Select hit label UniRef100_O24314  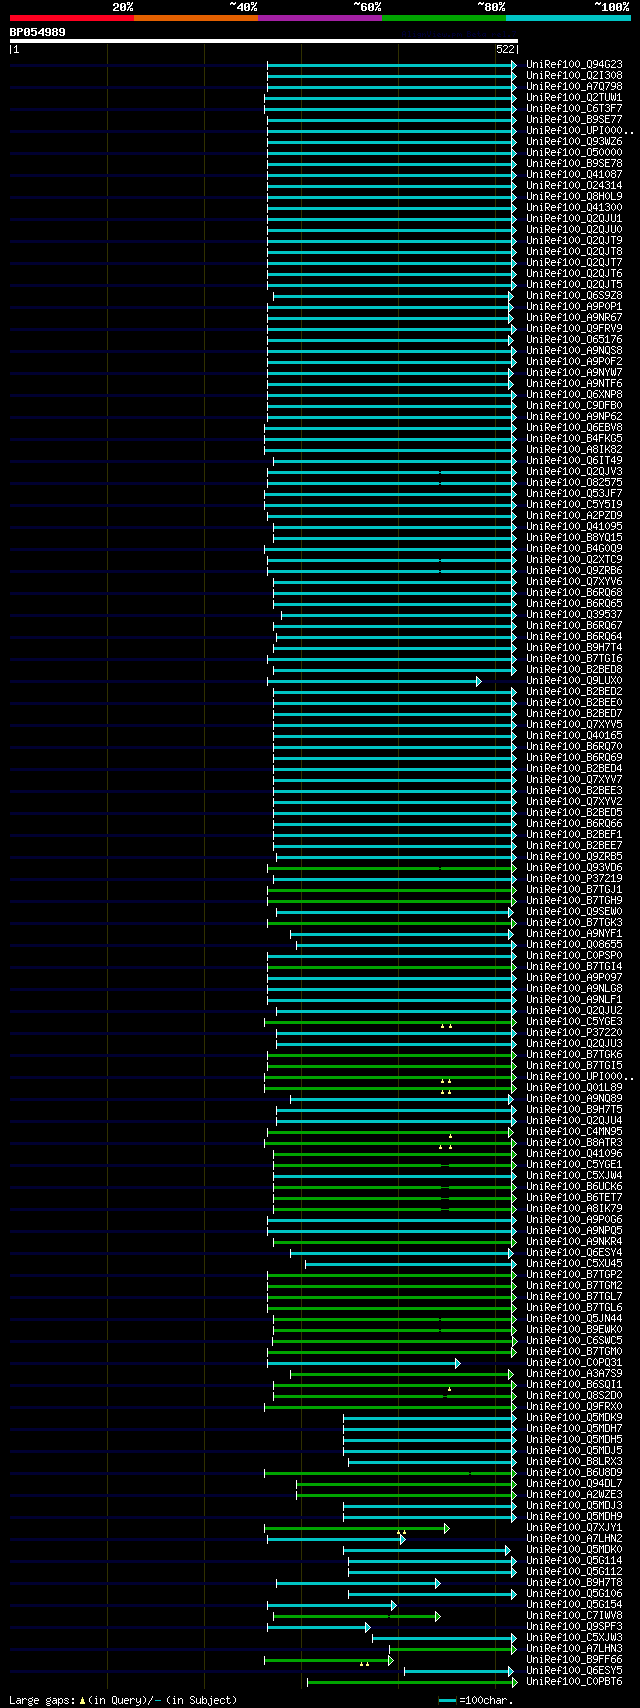(x=574, y=186)
